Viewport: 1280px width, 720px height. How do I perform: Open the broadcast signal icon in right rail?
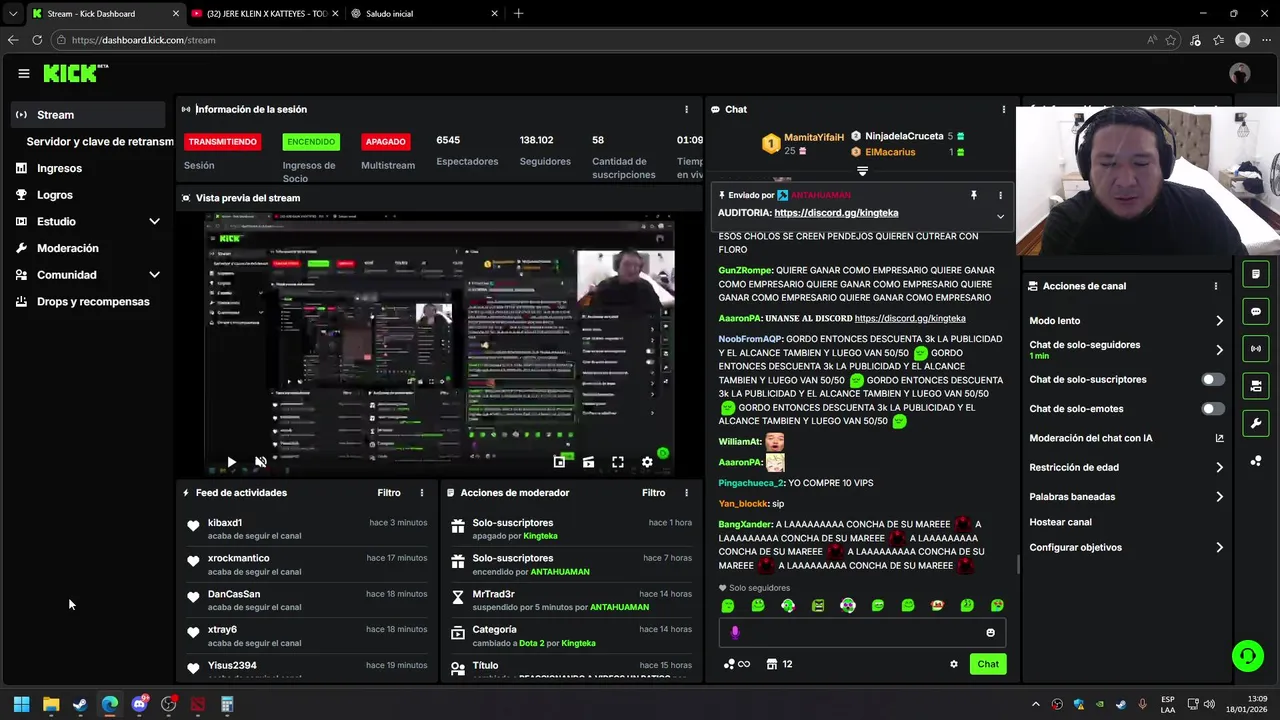tap(1256, 348)
